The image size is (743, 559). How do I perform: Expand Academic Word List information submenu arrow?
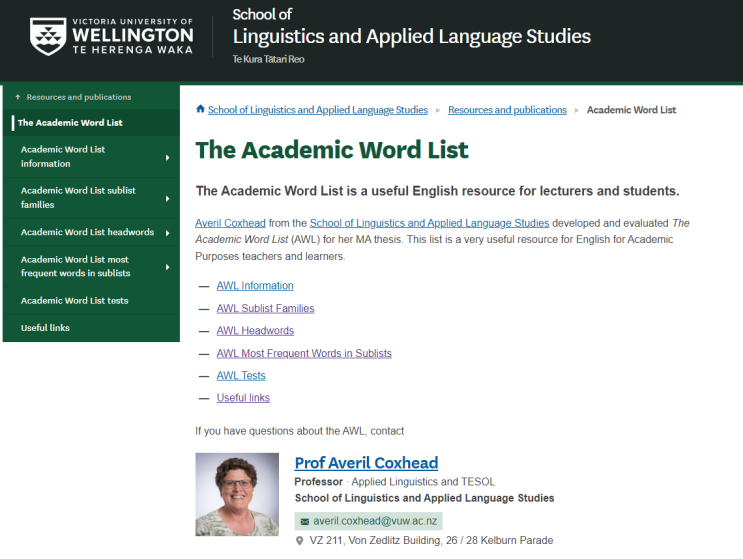pyautogui.click(x=167, y=157)
